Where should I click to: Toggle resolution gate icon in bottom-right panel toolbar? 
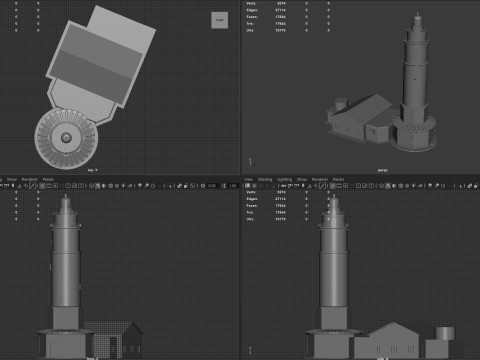[345, 186]
